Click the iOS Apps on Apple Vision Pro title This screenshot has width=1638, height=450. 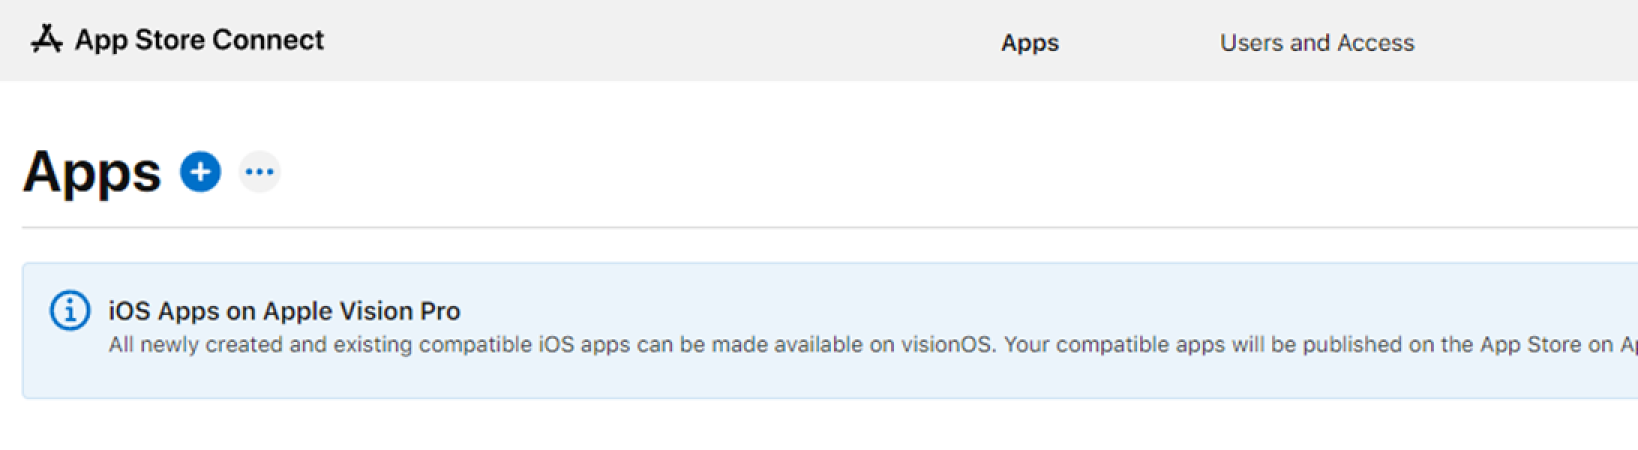[284, 311]
